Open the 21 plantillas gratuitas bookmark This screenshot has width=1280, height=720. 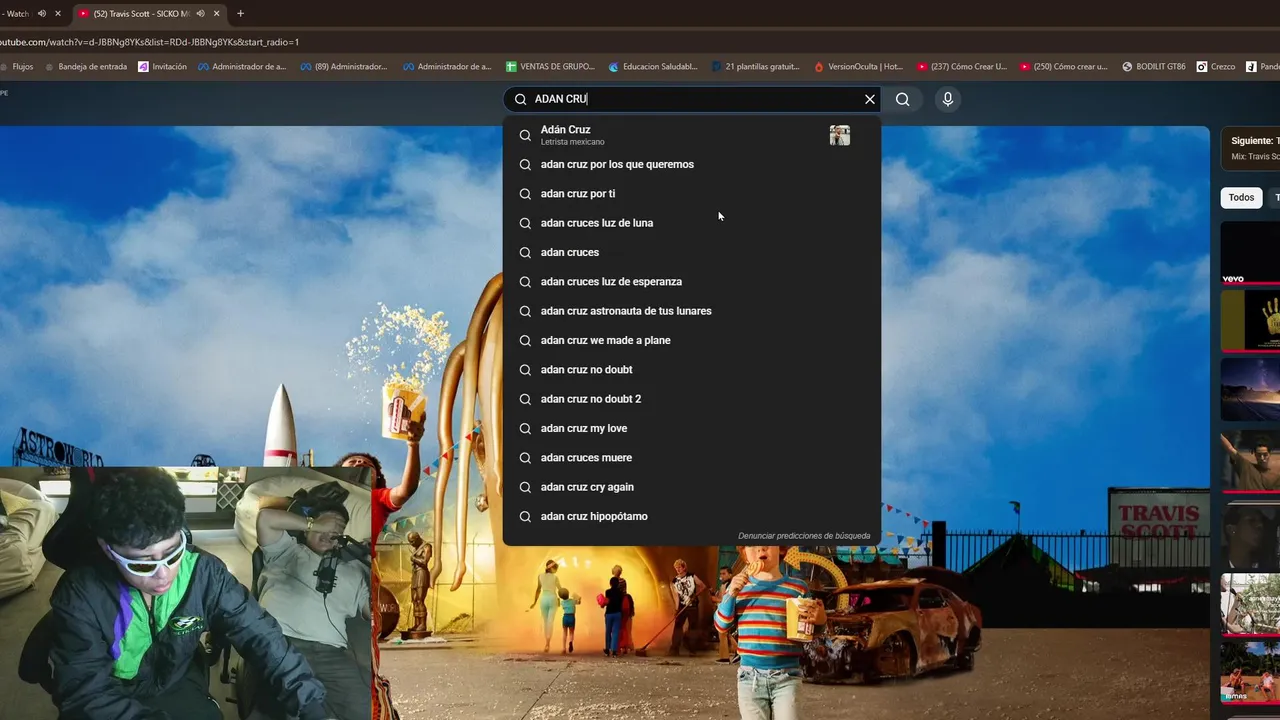coord(756,67)
